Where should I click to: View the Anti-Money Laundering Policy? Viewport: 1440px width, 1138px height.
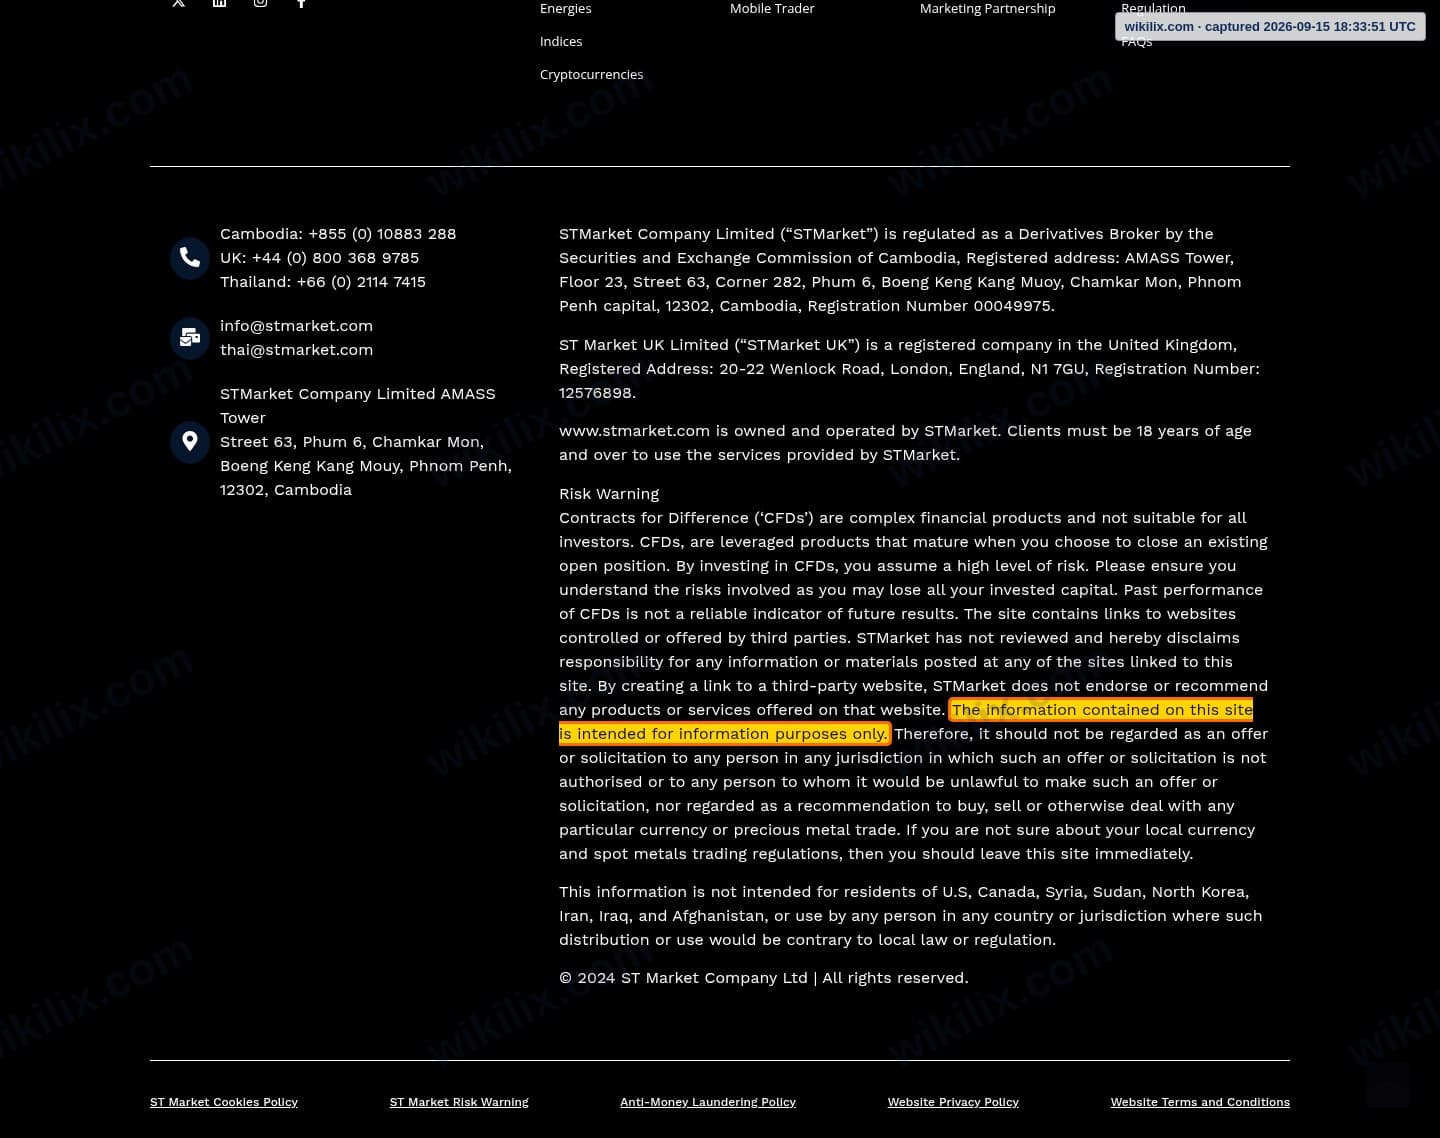click(x=708, y=1102)
